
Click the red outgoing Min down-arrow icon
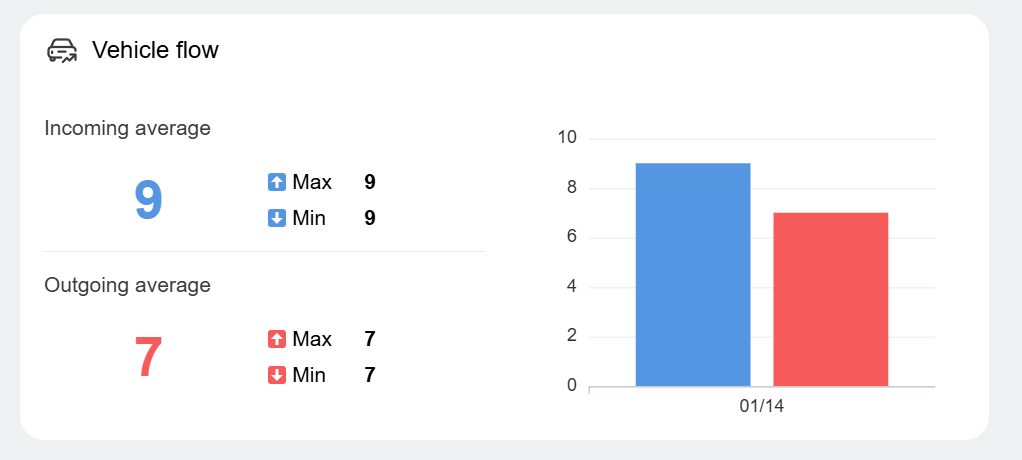click(277, 376)
